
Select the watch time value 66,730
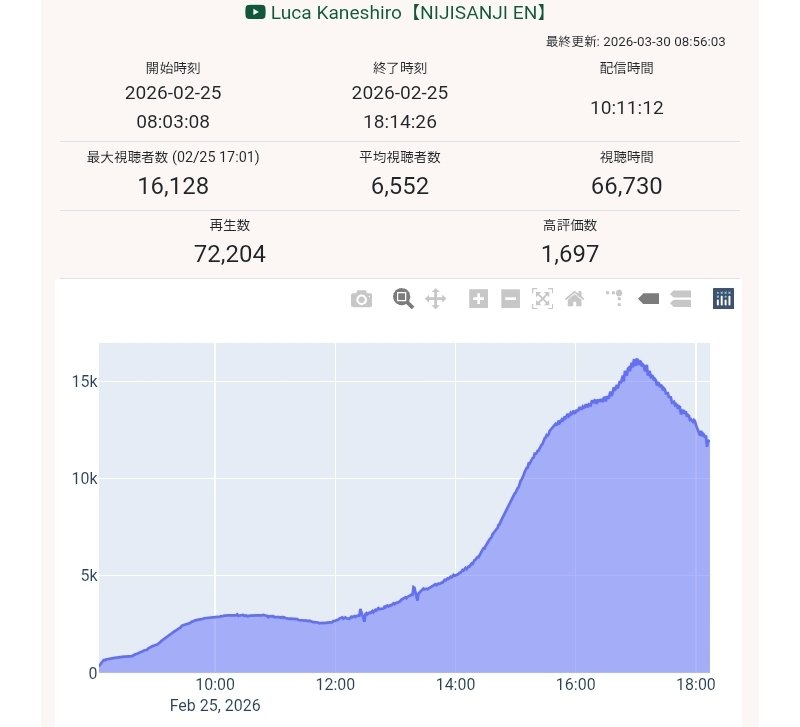pyautogui.click(x=627, y=186)
